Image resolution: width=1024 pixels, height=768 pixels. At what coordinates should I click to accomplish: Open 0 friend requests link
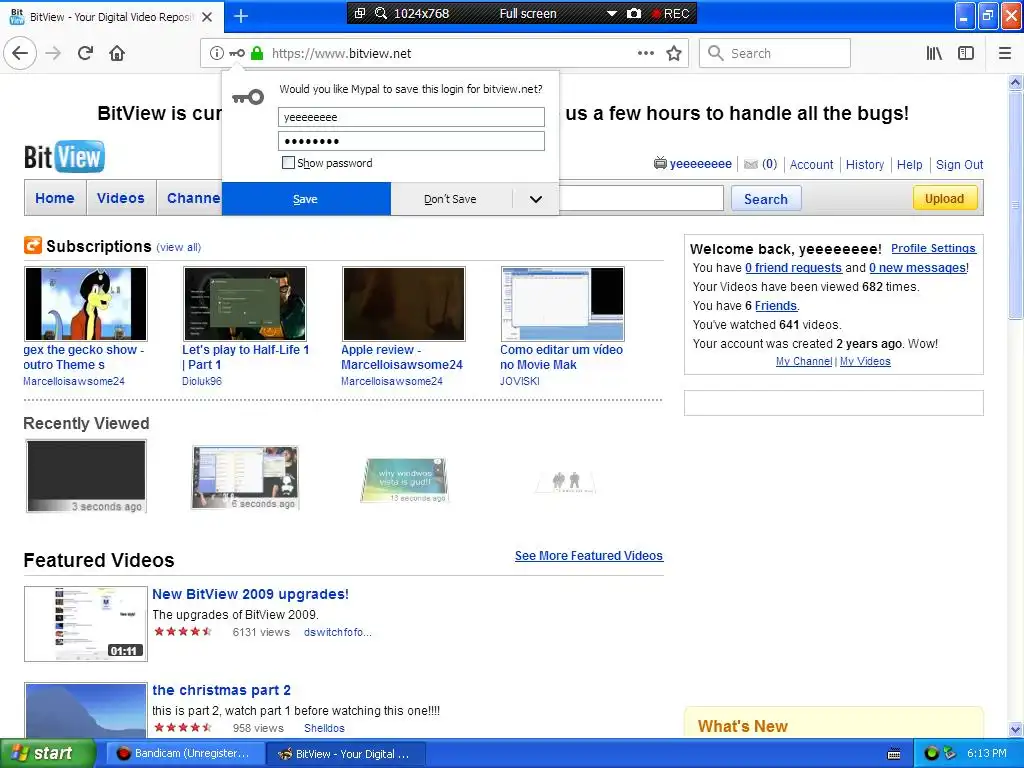click(x=793, y=268)
